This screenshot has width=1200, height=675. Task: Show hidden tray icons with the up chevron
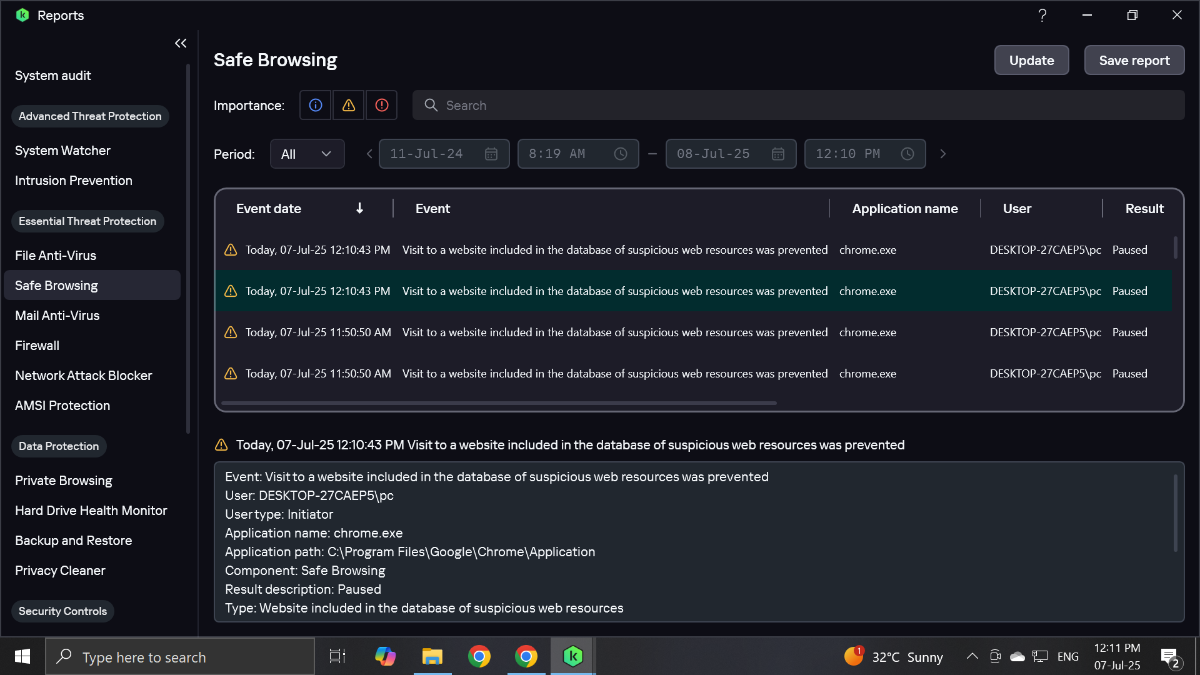972,656
